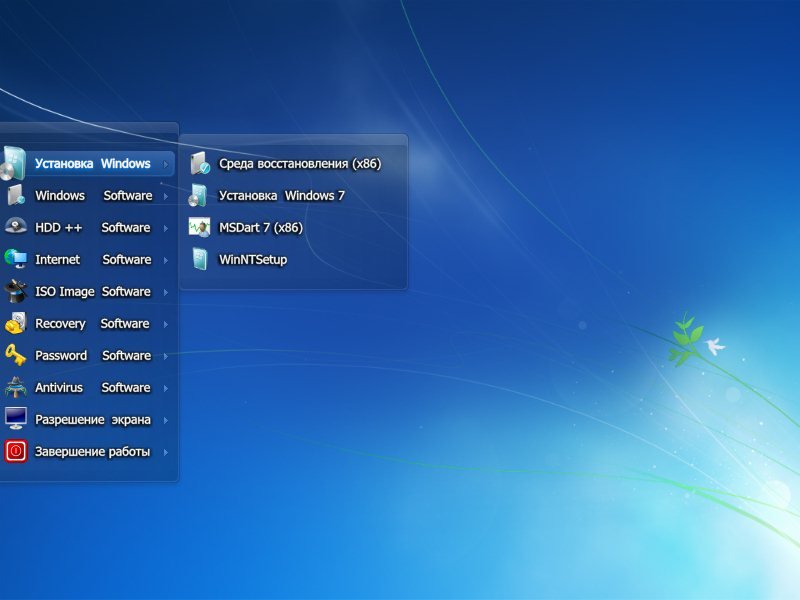Open the Windows Software menu entry
The width and height of the screenshot is (800, 600).
click(x=87, y=195)
